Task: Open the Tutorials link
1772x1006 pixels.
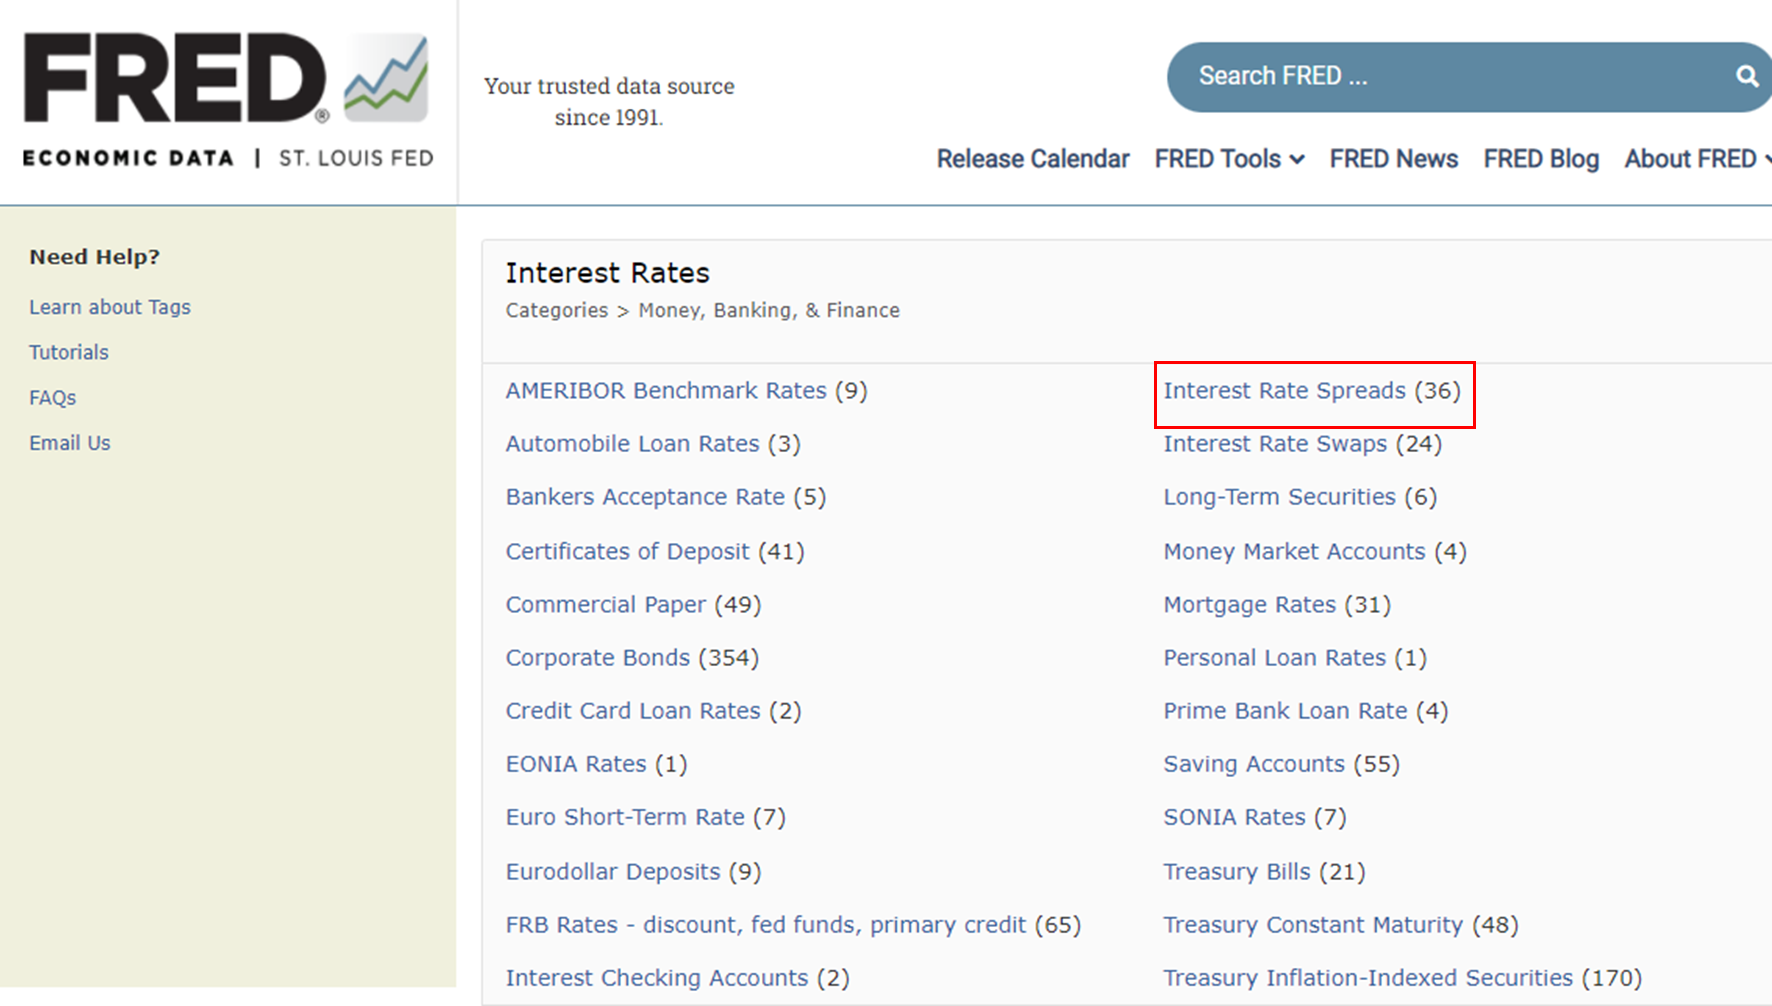Action: (x=69, y=352)
